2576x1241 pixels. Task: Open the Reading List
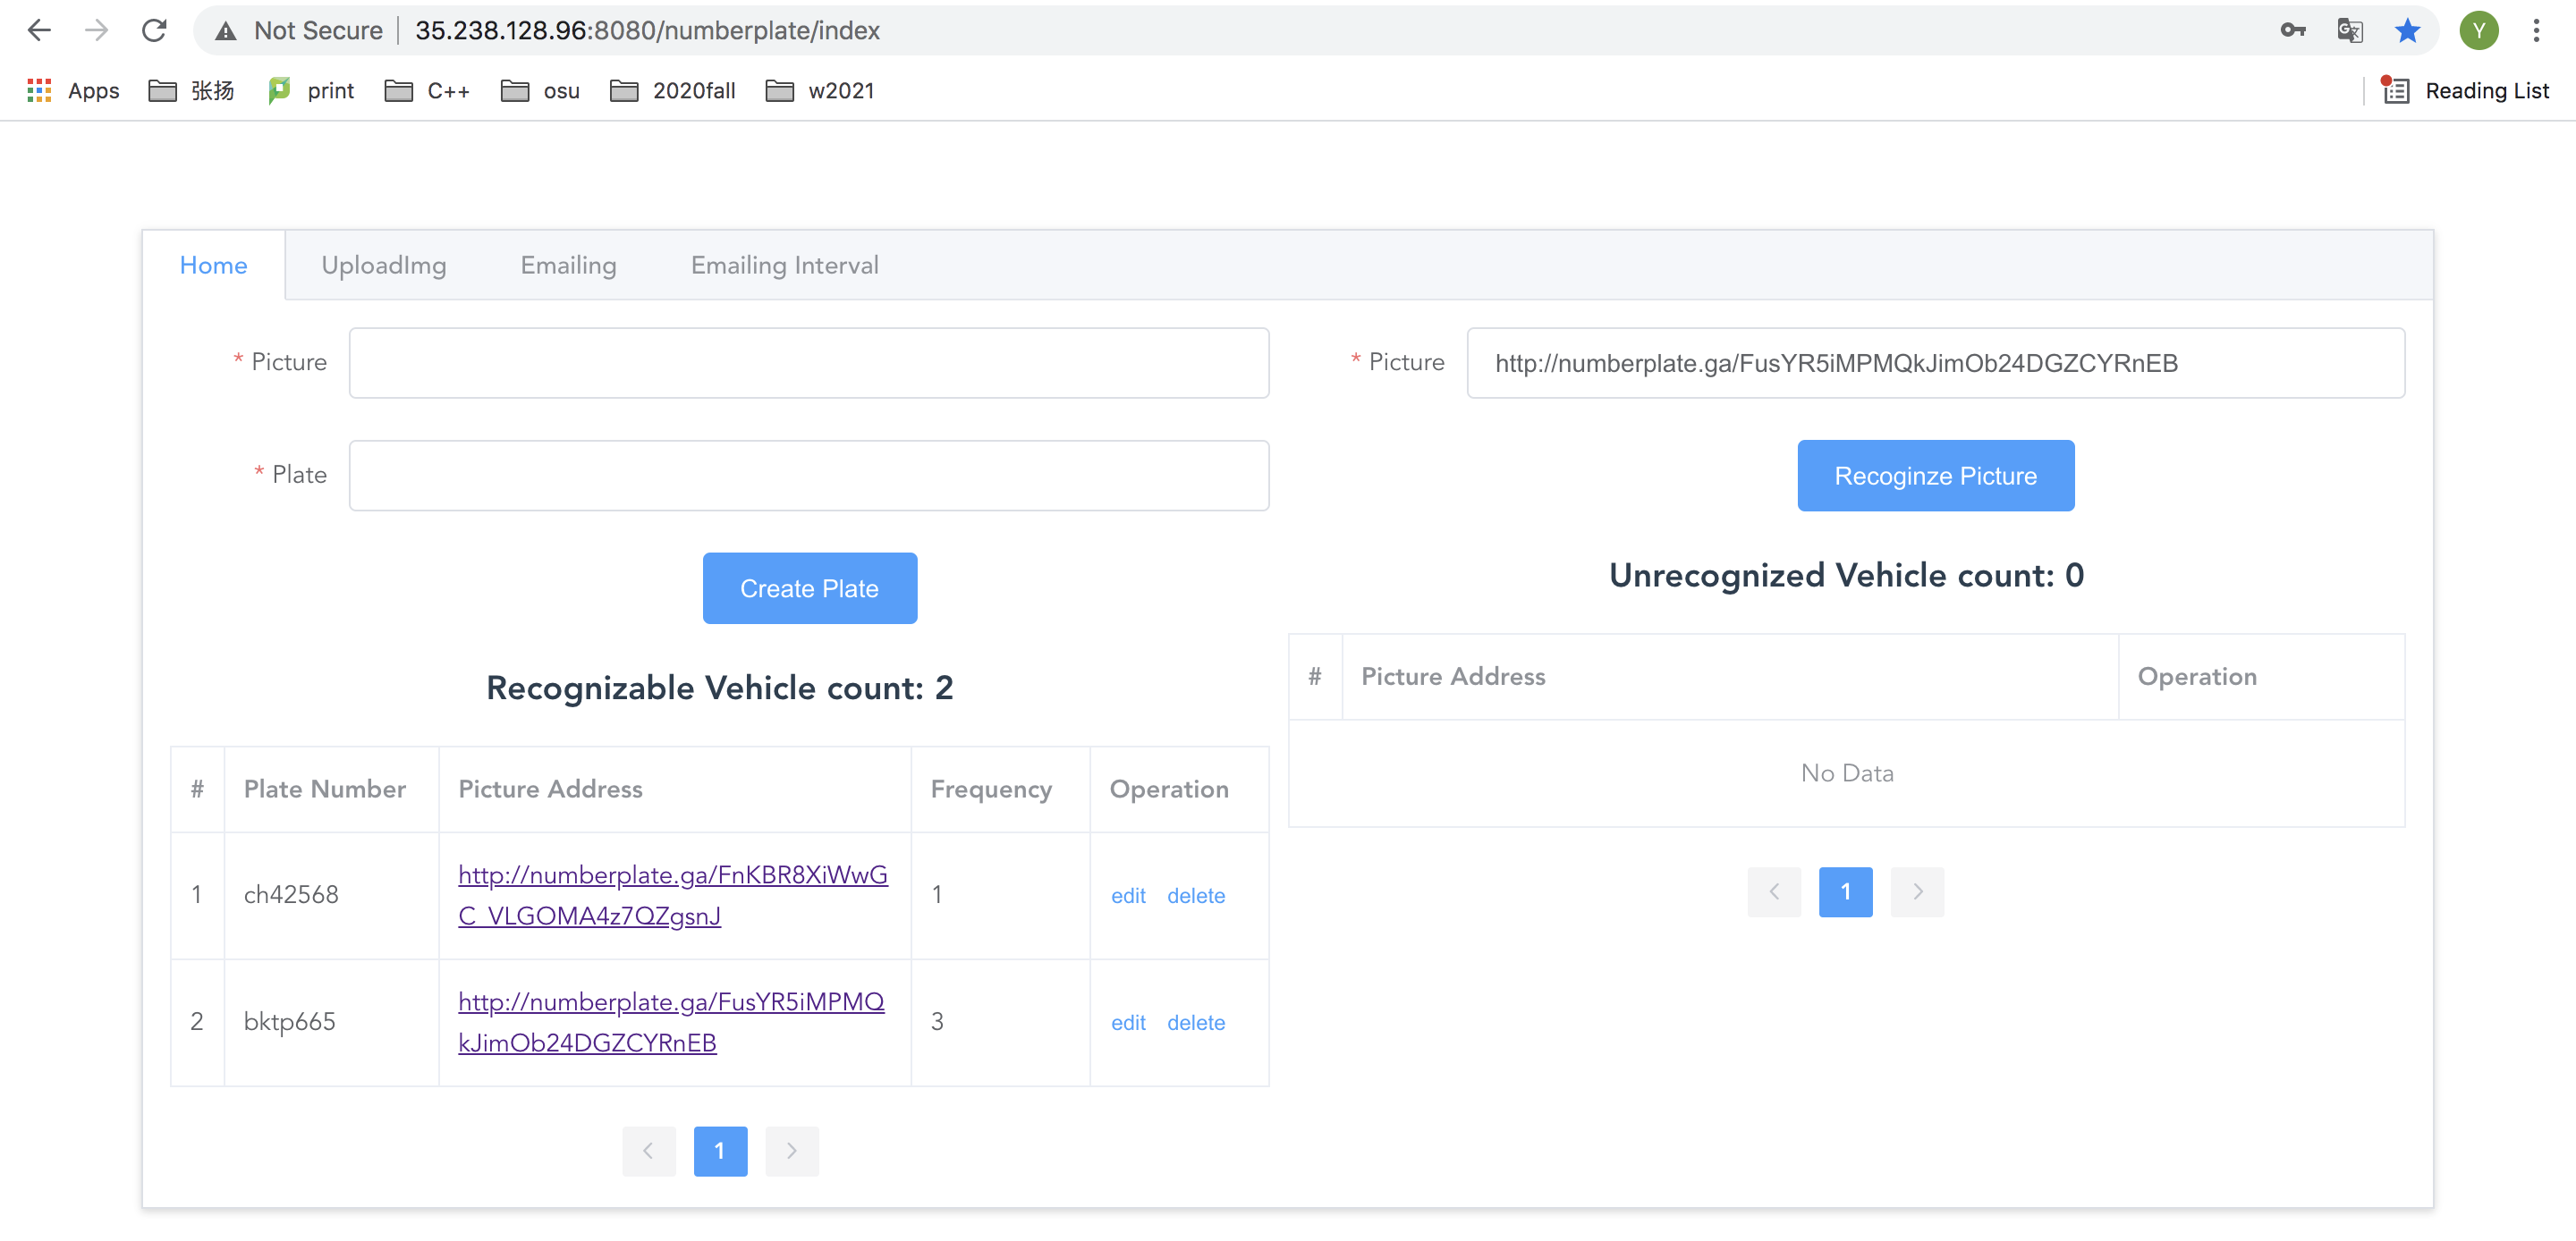click(x=2466, y=91)
